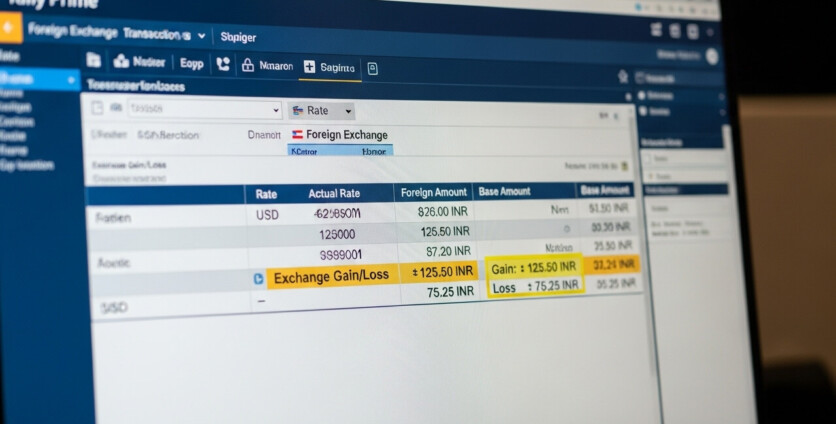Click the arrow on the highlighted sidebar item
836x424 pixels.
71,81
